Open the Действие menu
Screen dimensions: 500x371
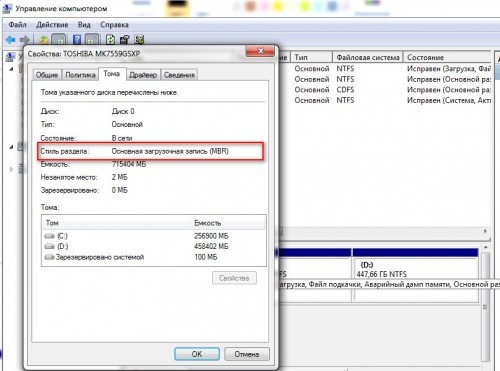point(52,25)
